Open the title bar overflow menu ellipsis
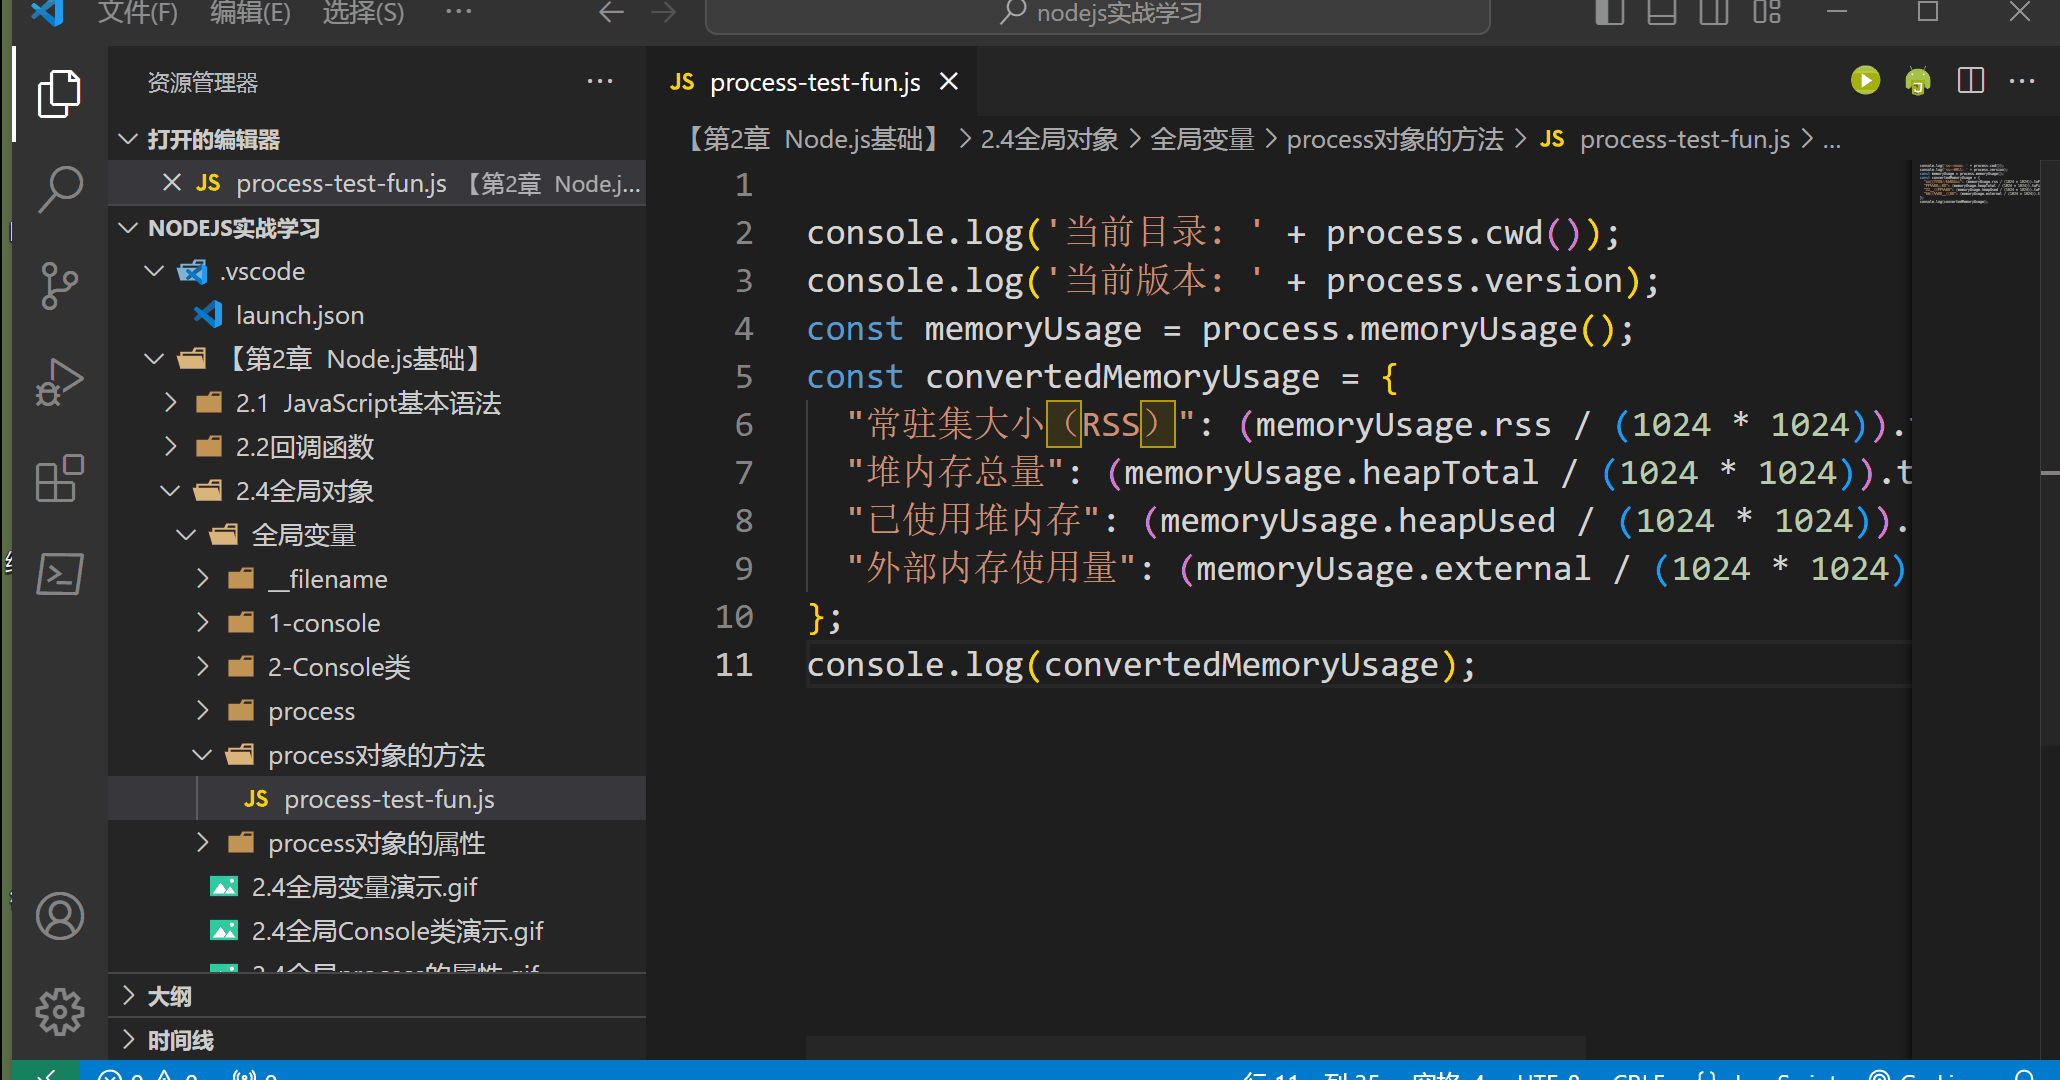Viewport: 2060px width, 1080px height. tap(458, 13)
